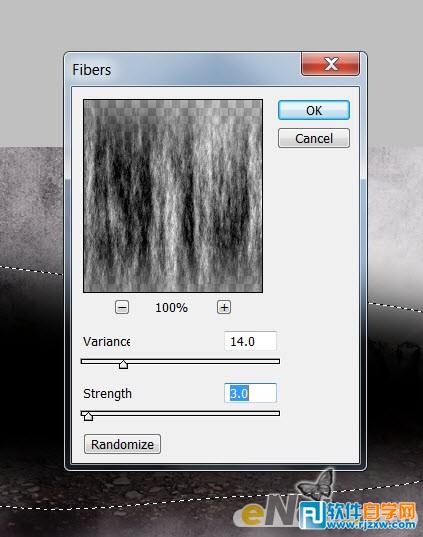Image resolution: width=423 pixels, height=537 pixels.
Task: Click the Strength slider handle
Action: tap(88, 416)
